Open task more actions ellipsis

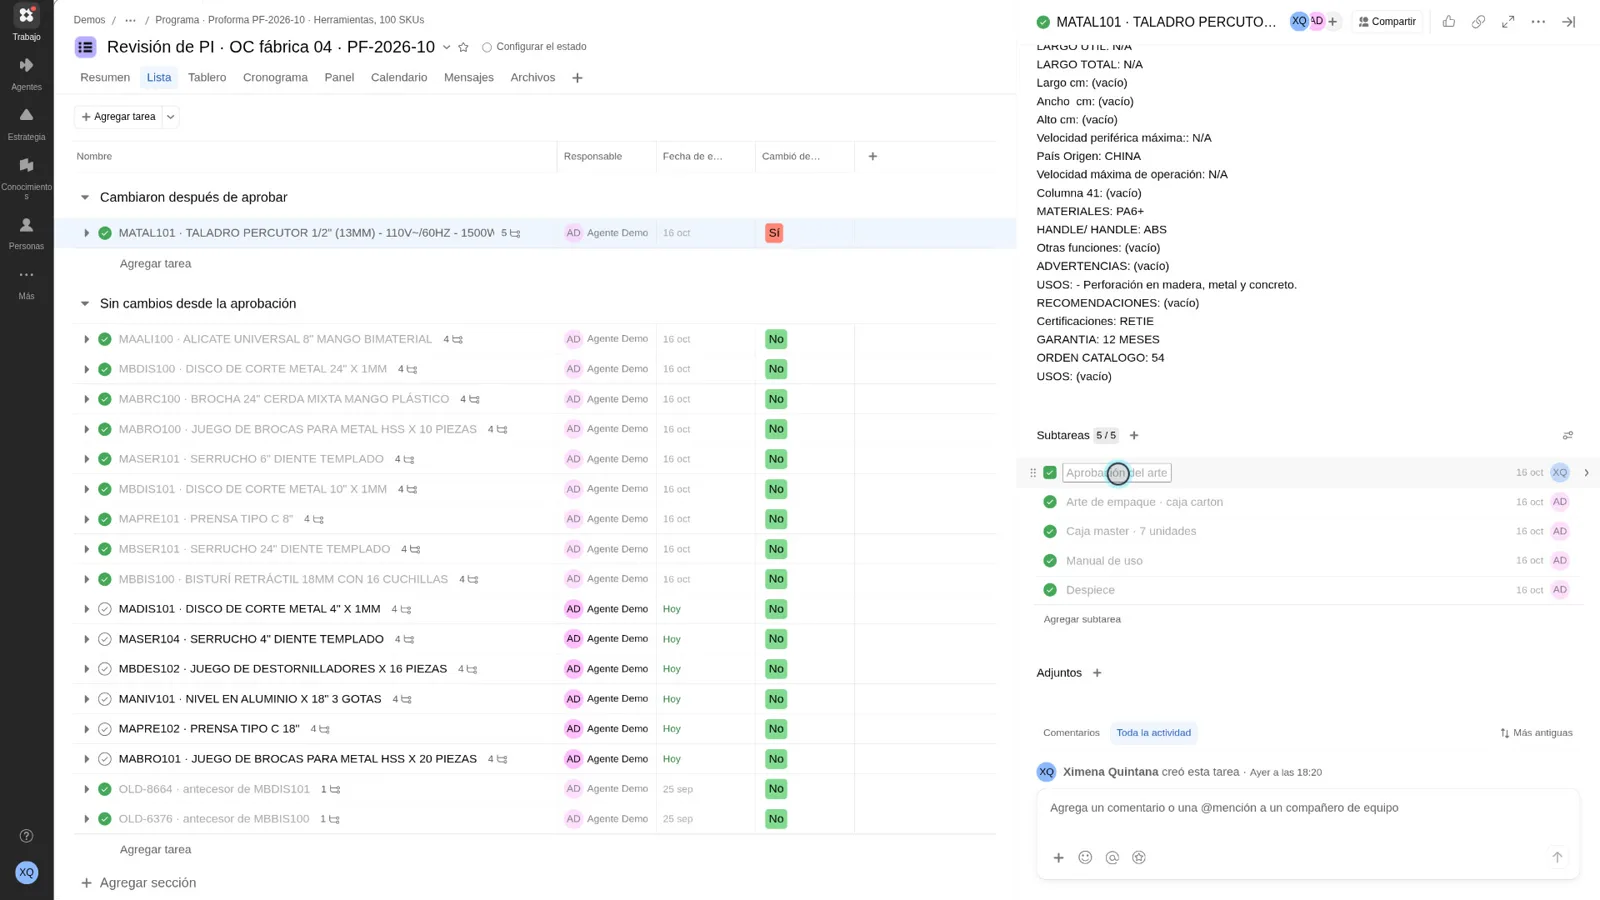click(x=1538, y=22)
